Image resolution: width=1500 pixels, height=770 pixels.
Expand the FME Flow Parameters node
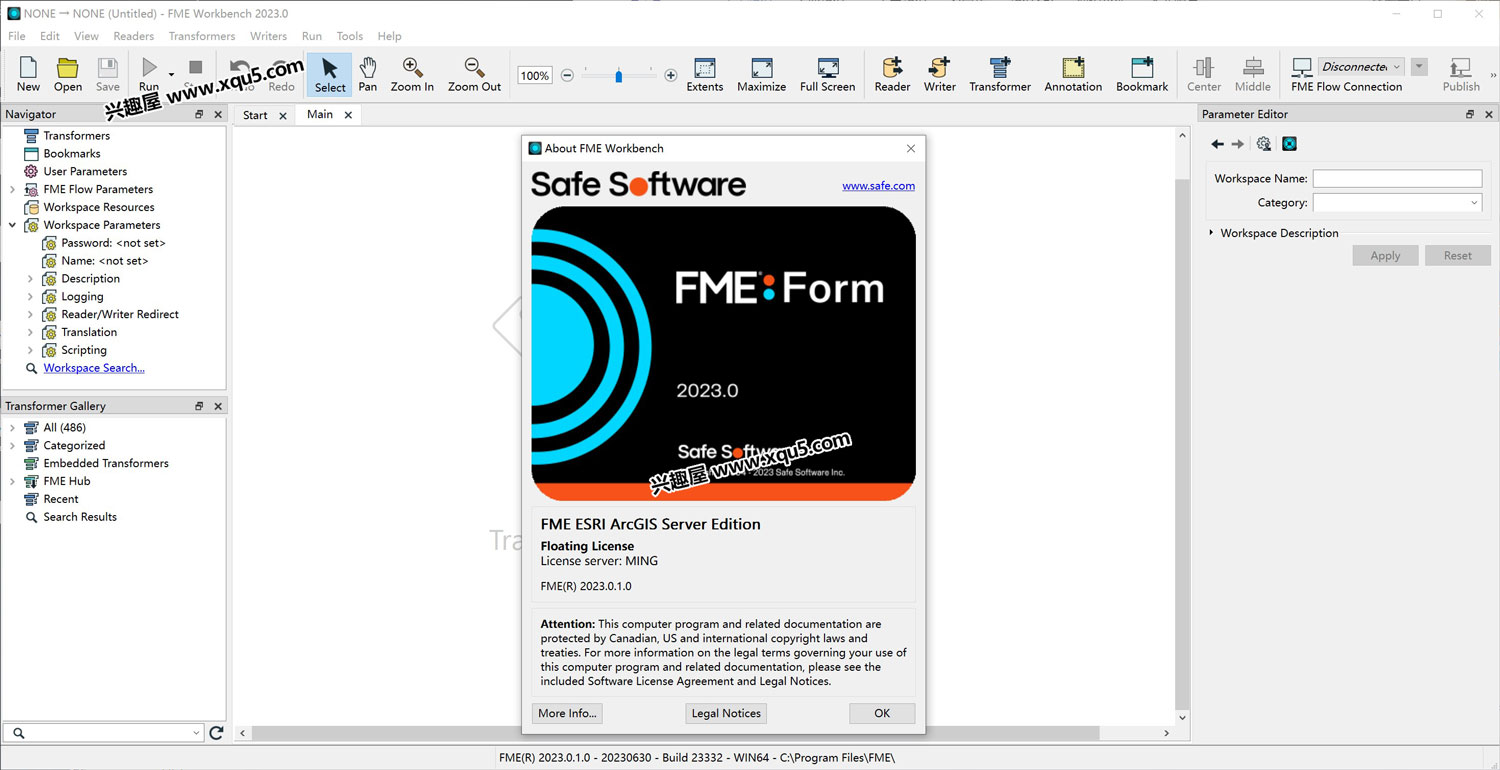click(12, 189)
